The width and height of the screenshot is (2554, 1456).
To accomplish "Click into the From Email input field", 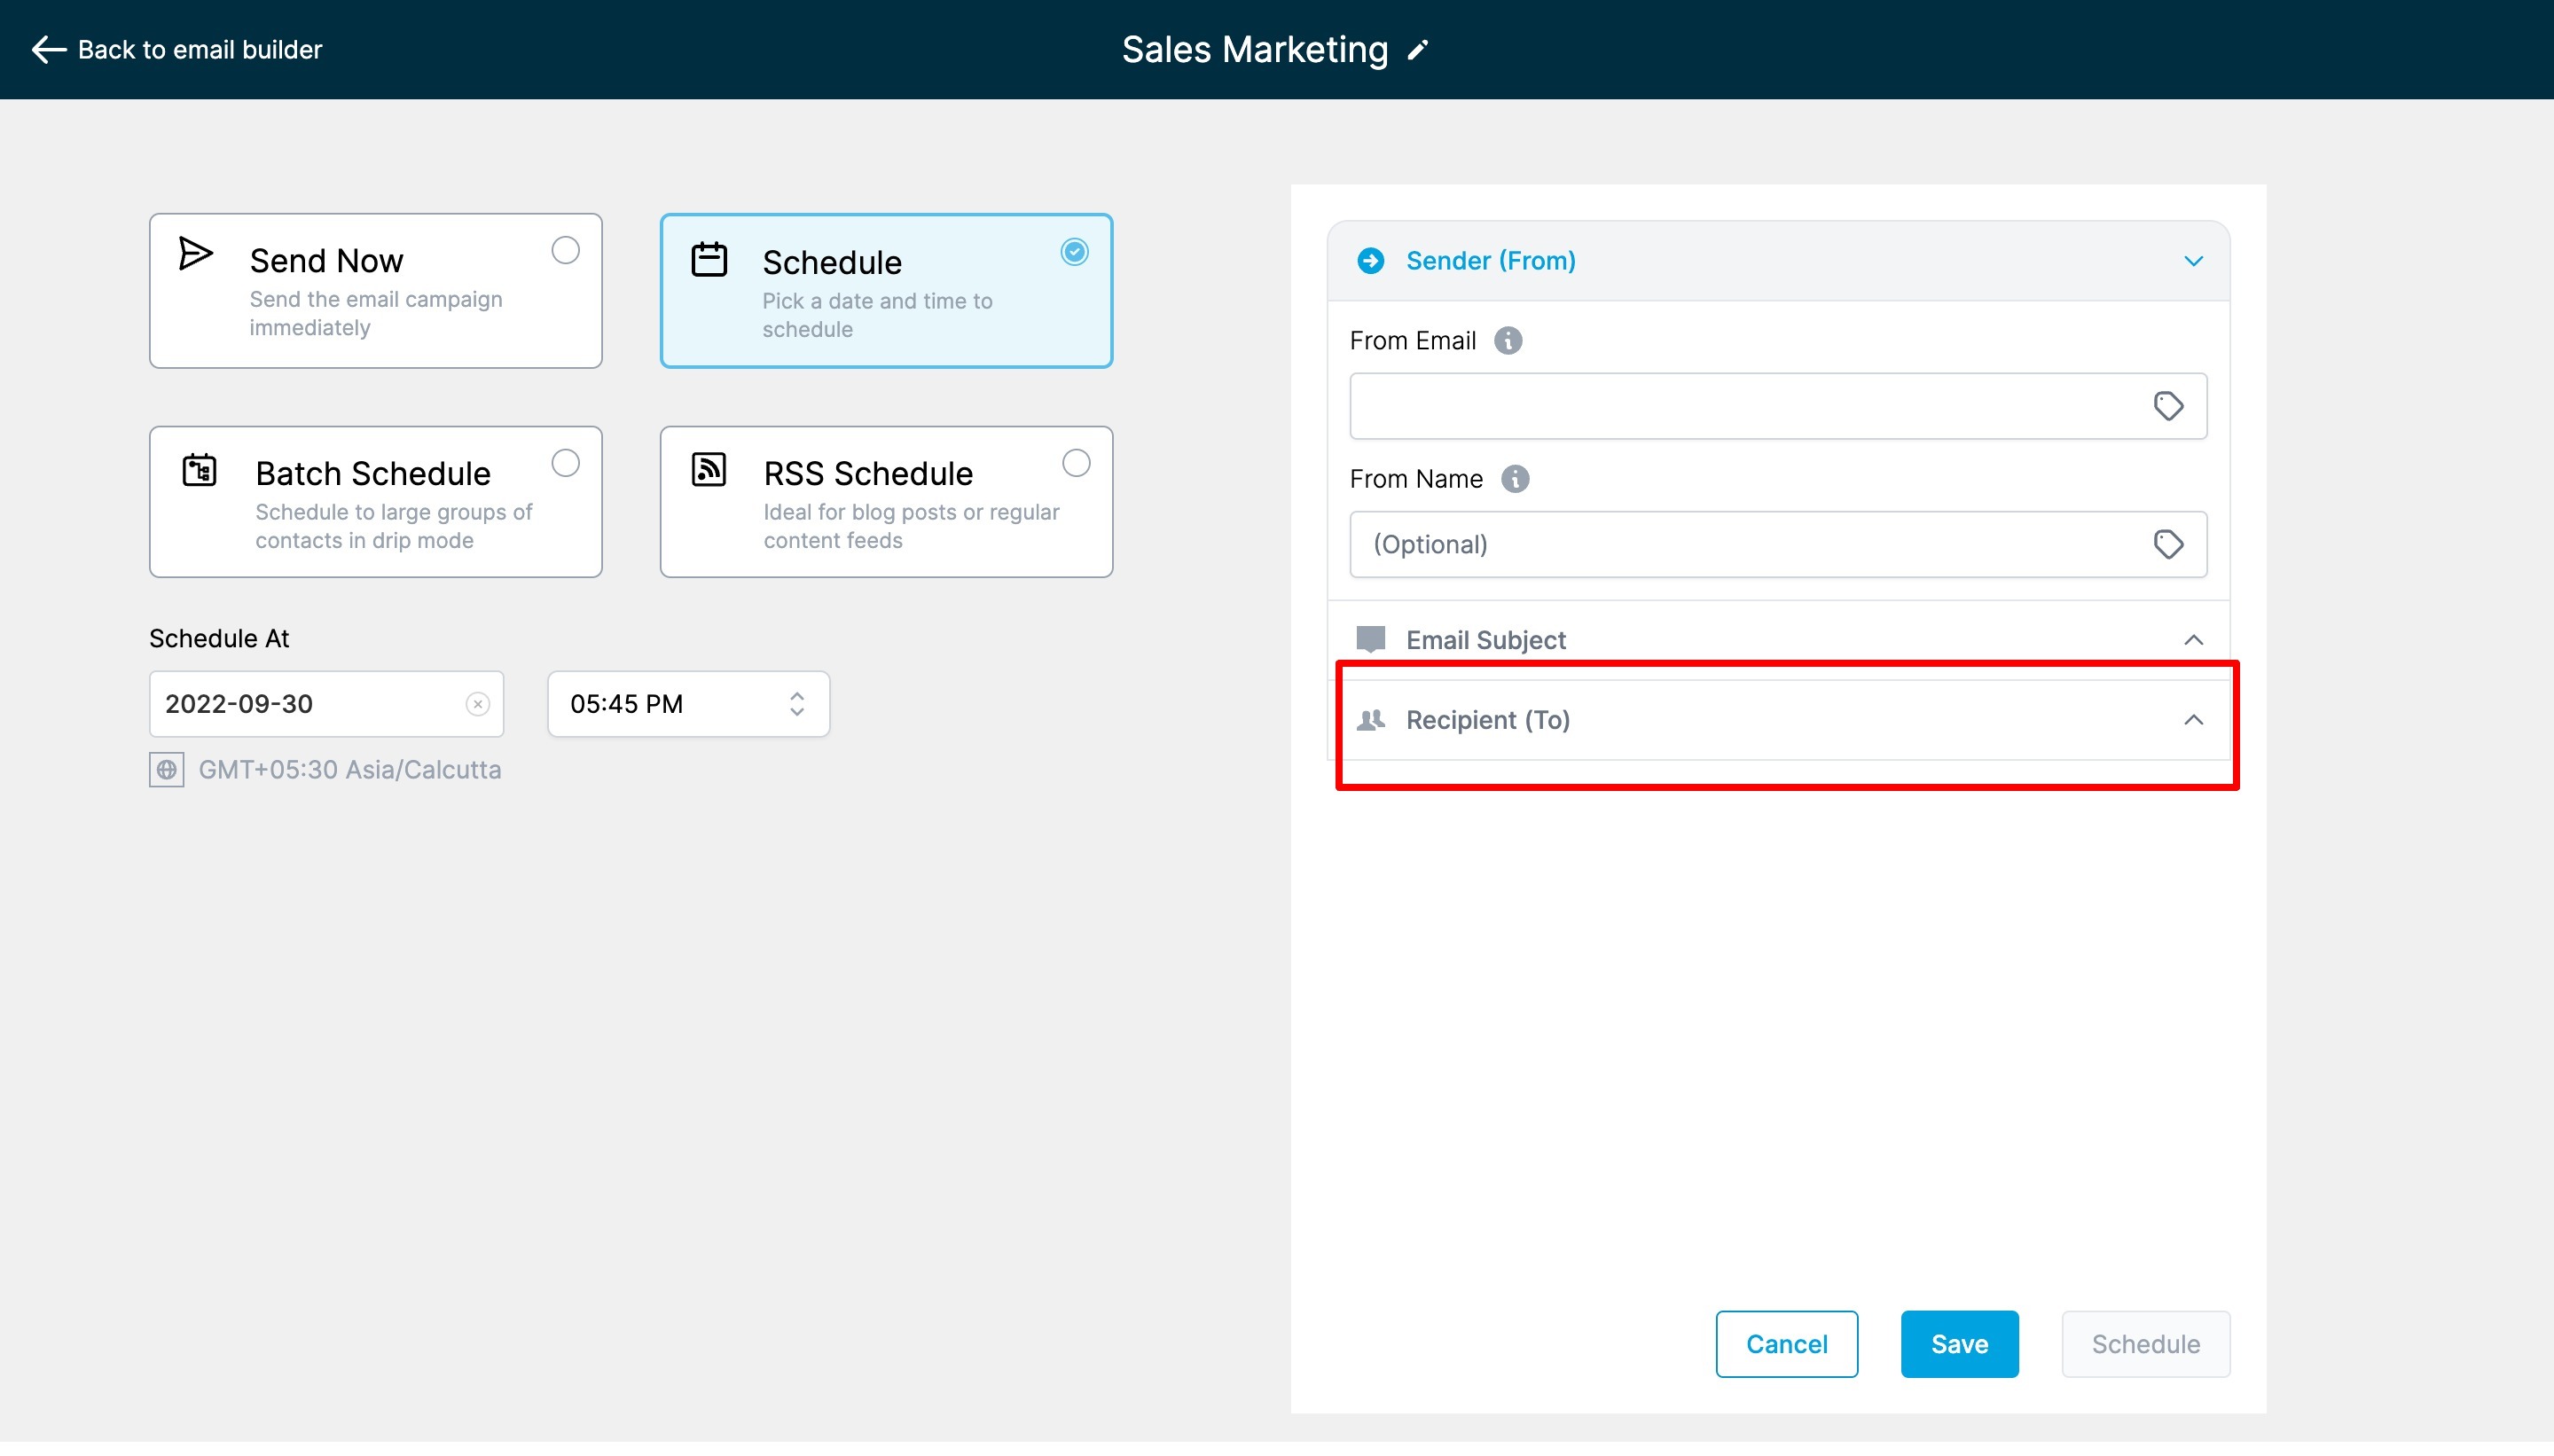I will pyautogui.click(x=1740, y=406).
